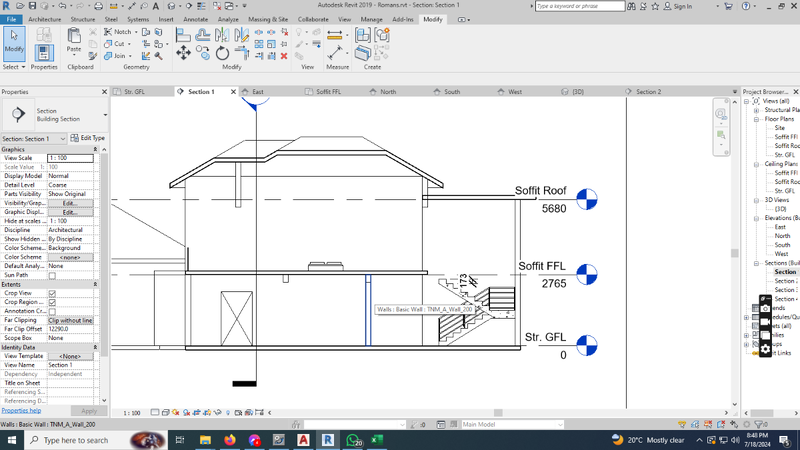800x450 pixels.
Task: Click the Move tool icon
Action: 183,54
